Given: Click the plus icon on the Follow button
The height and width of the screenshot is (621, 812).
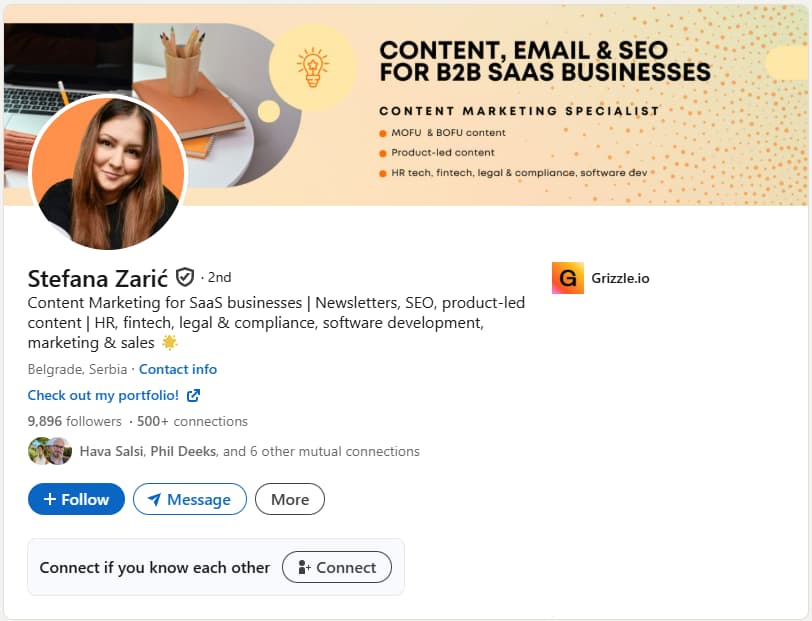Looking at the screenshot, I should (50, 499).
